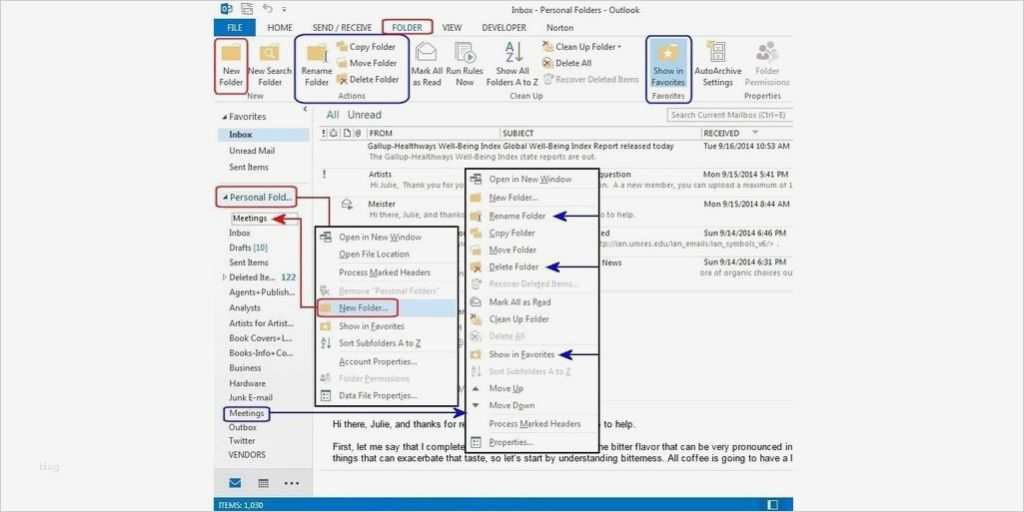Show All messages filter
The height and width of the screenshot is (512, 1024).
pyautogui.click(x=332, y=115)
